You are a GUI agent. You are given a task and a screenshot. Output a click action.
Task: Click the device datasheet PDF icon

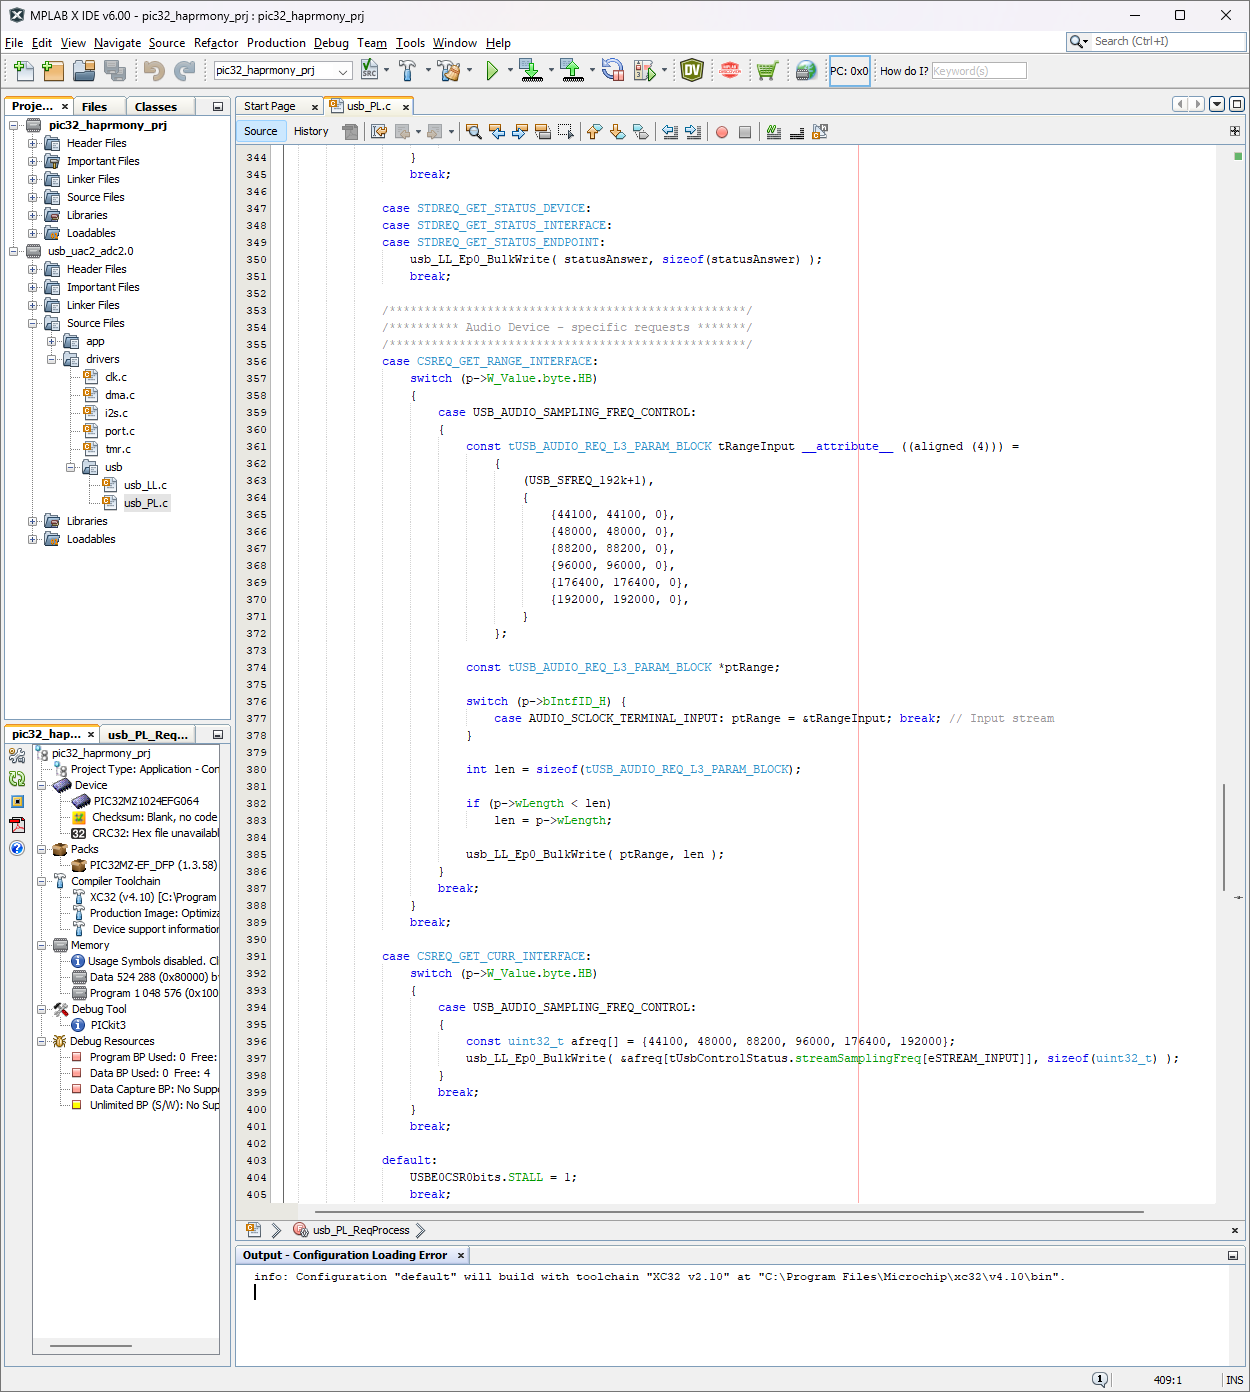[17, 825]
